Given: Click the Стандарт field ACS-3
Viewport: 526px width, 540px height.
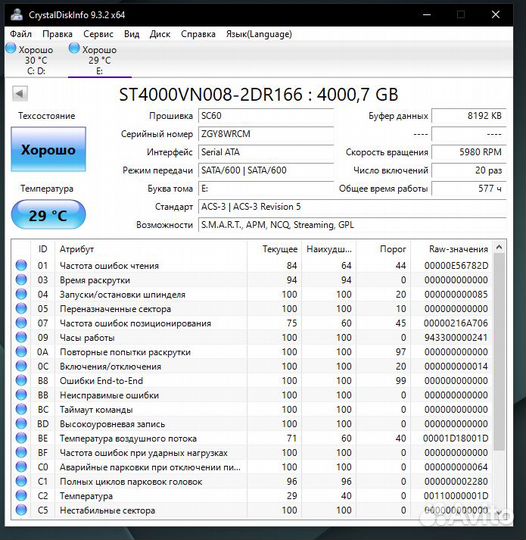Looking at the screenshot, I should [352, 207].
